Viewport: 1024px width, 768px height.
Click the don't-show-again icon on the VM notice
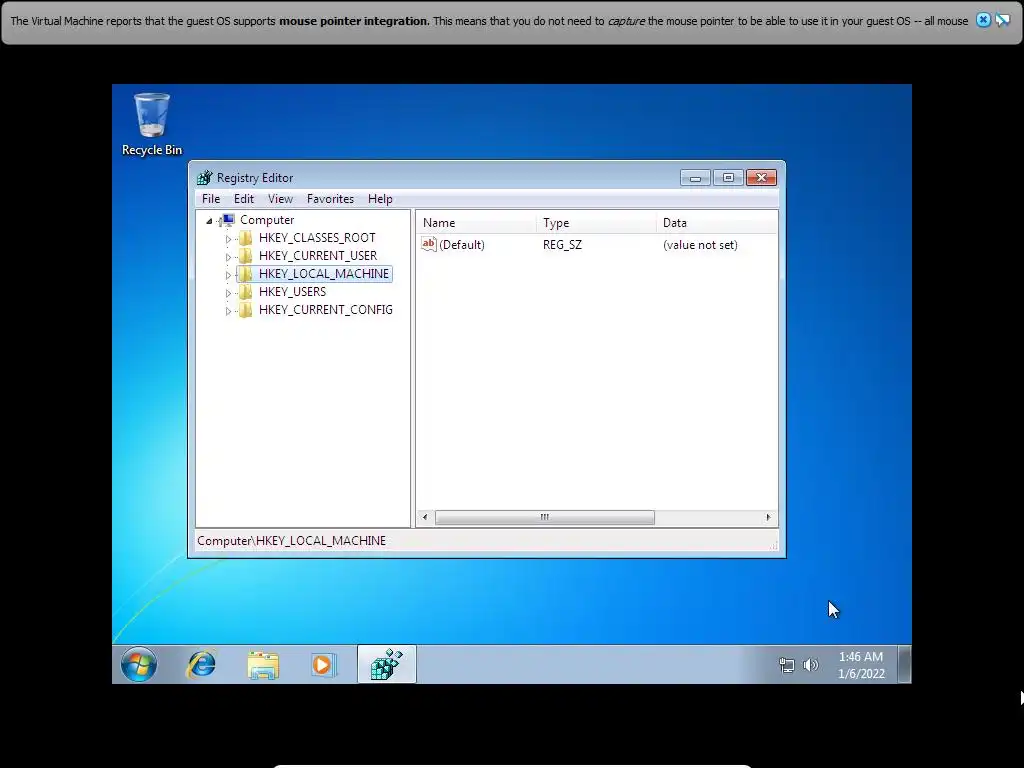(x=1002, y=20)
